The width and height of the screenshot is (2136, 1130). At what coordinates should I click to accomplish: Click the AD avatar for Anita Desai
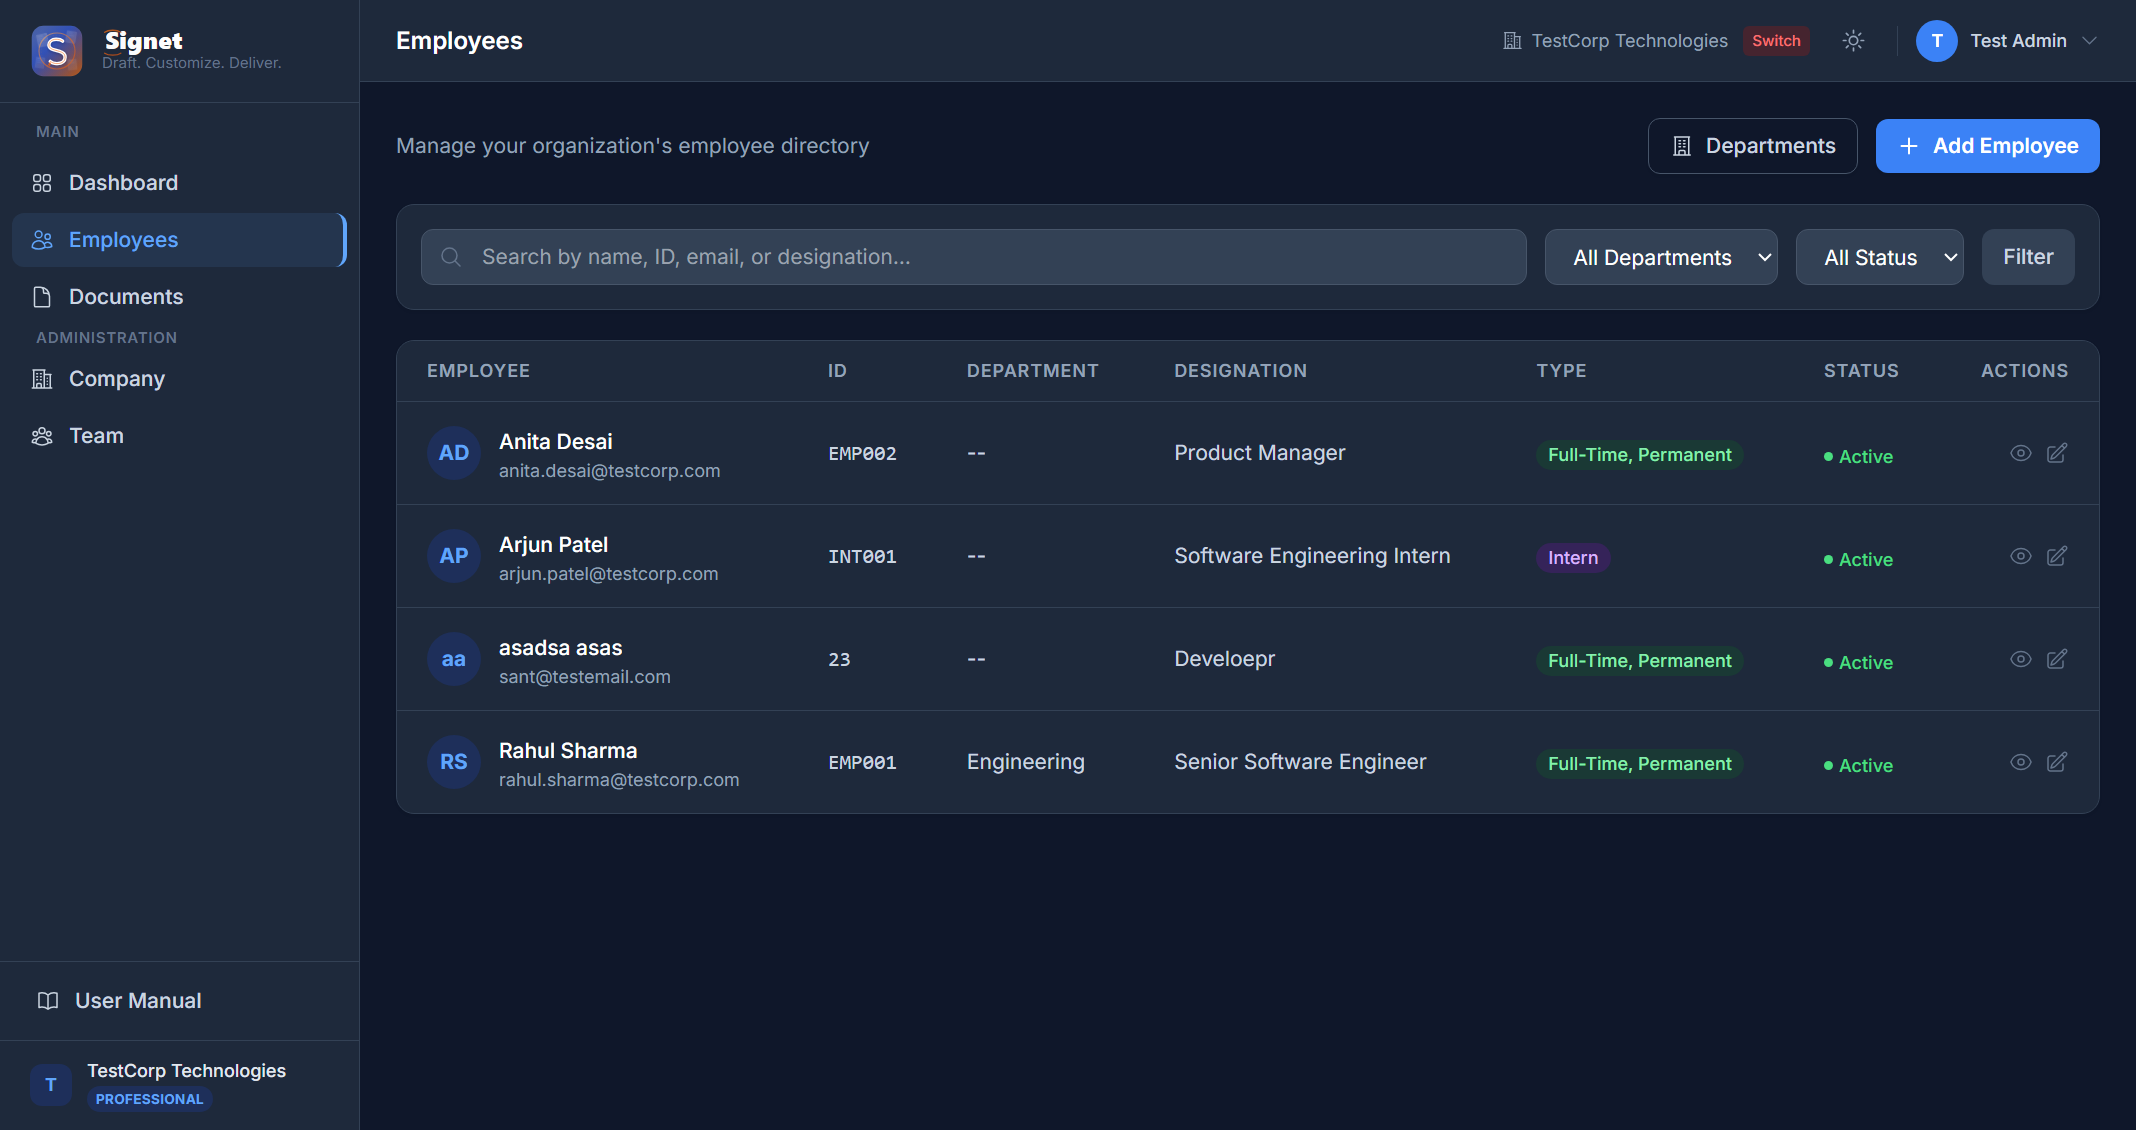click(x=454, y=453)
